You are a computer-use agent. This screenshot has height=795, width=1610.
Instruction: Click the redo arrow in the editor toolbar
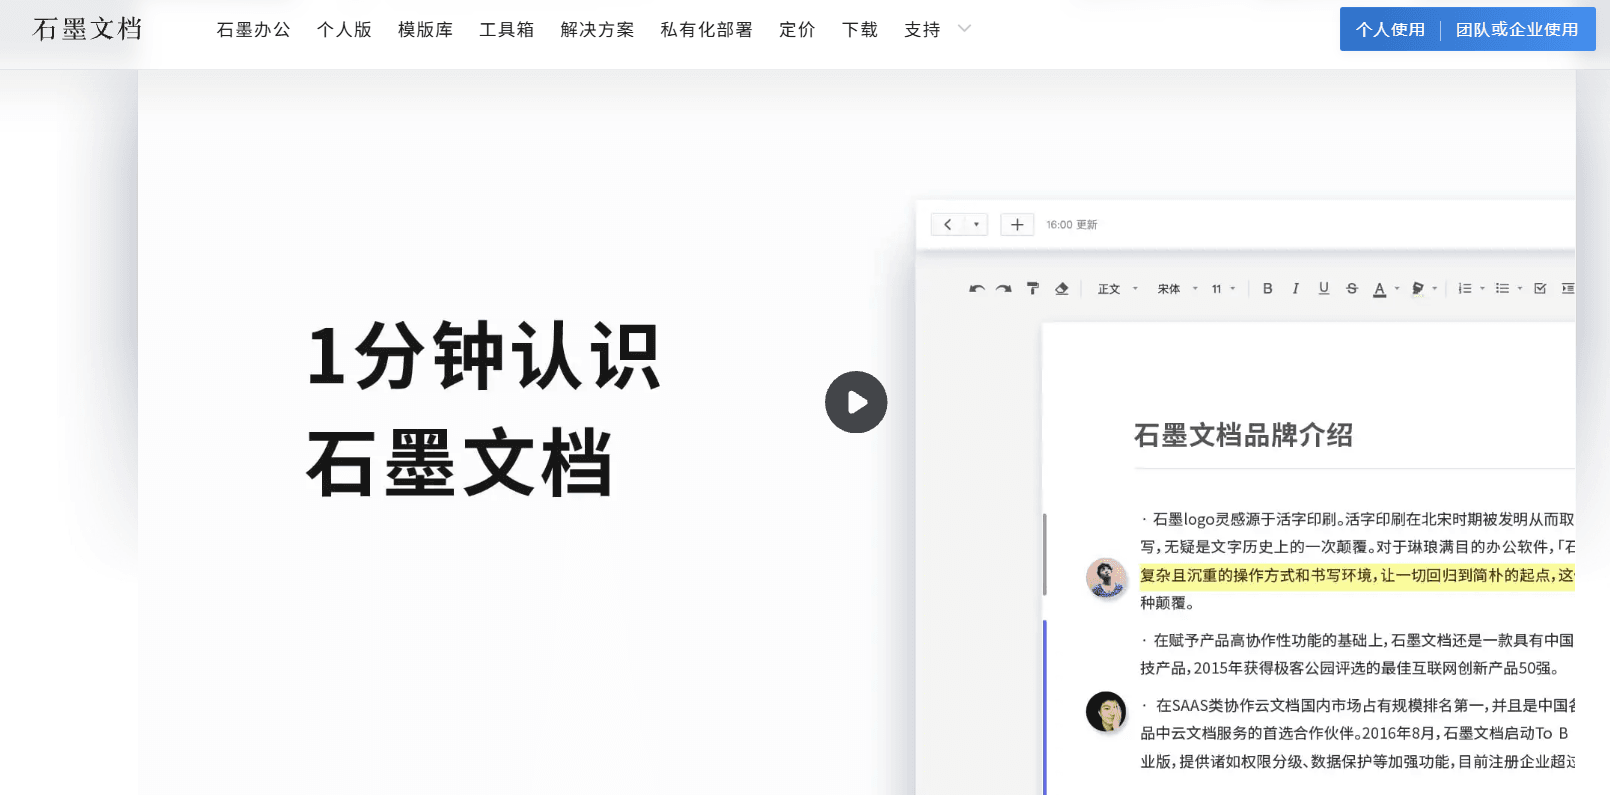point(1004,289)
